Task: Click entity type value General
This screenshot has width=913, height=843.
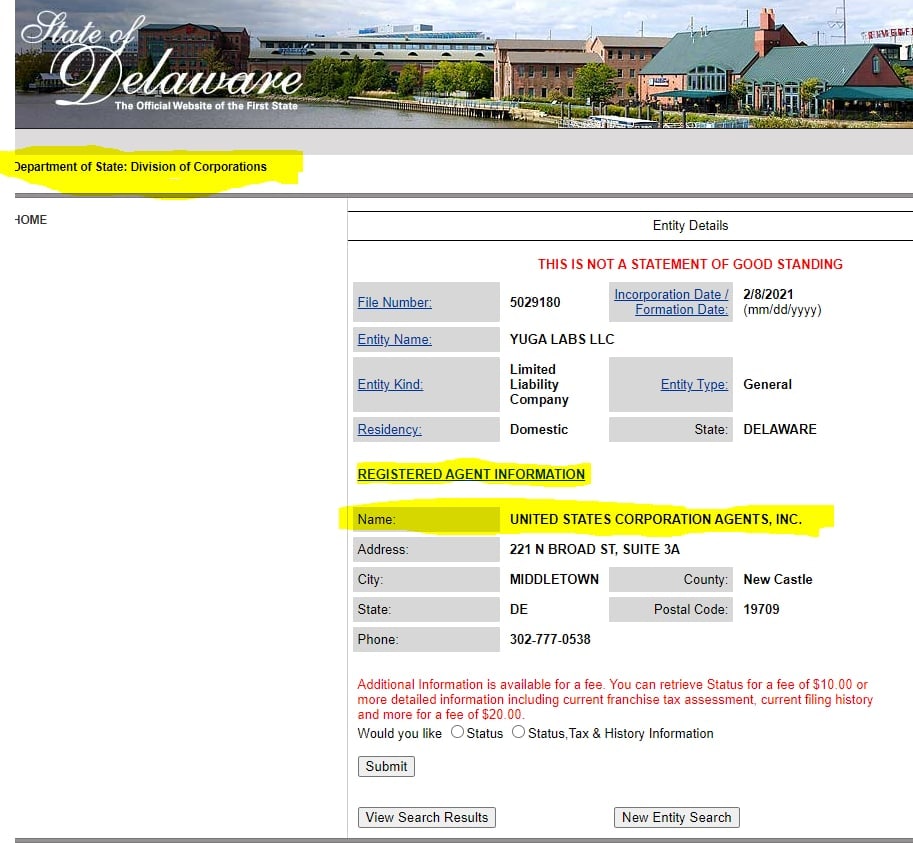Action: pos(767,384)
